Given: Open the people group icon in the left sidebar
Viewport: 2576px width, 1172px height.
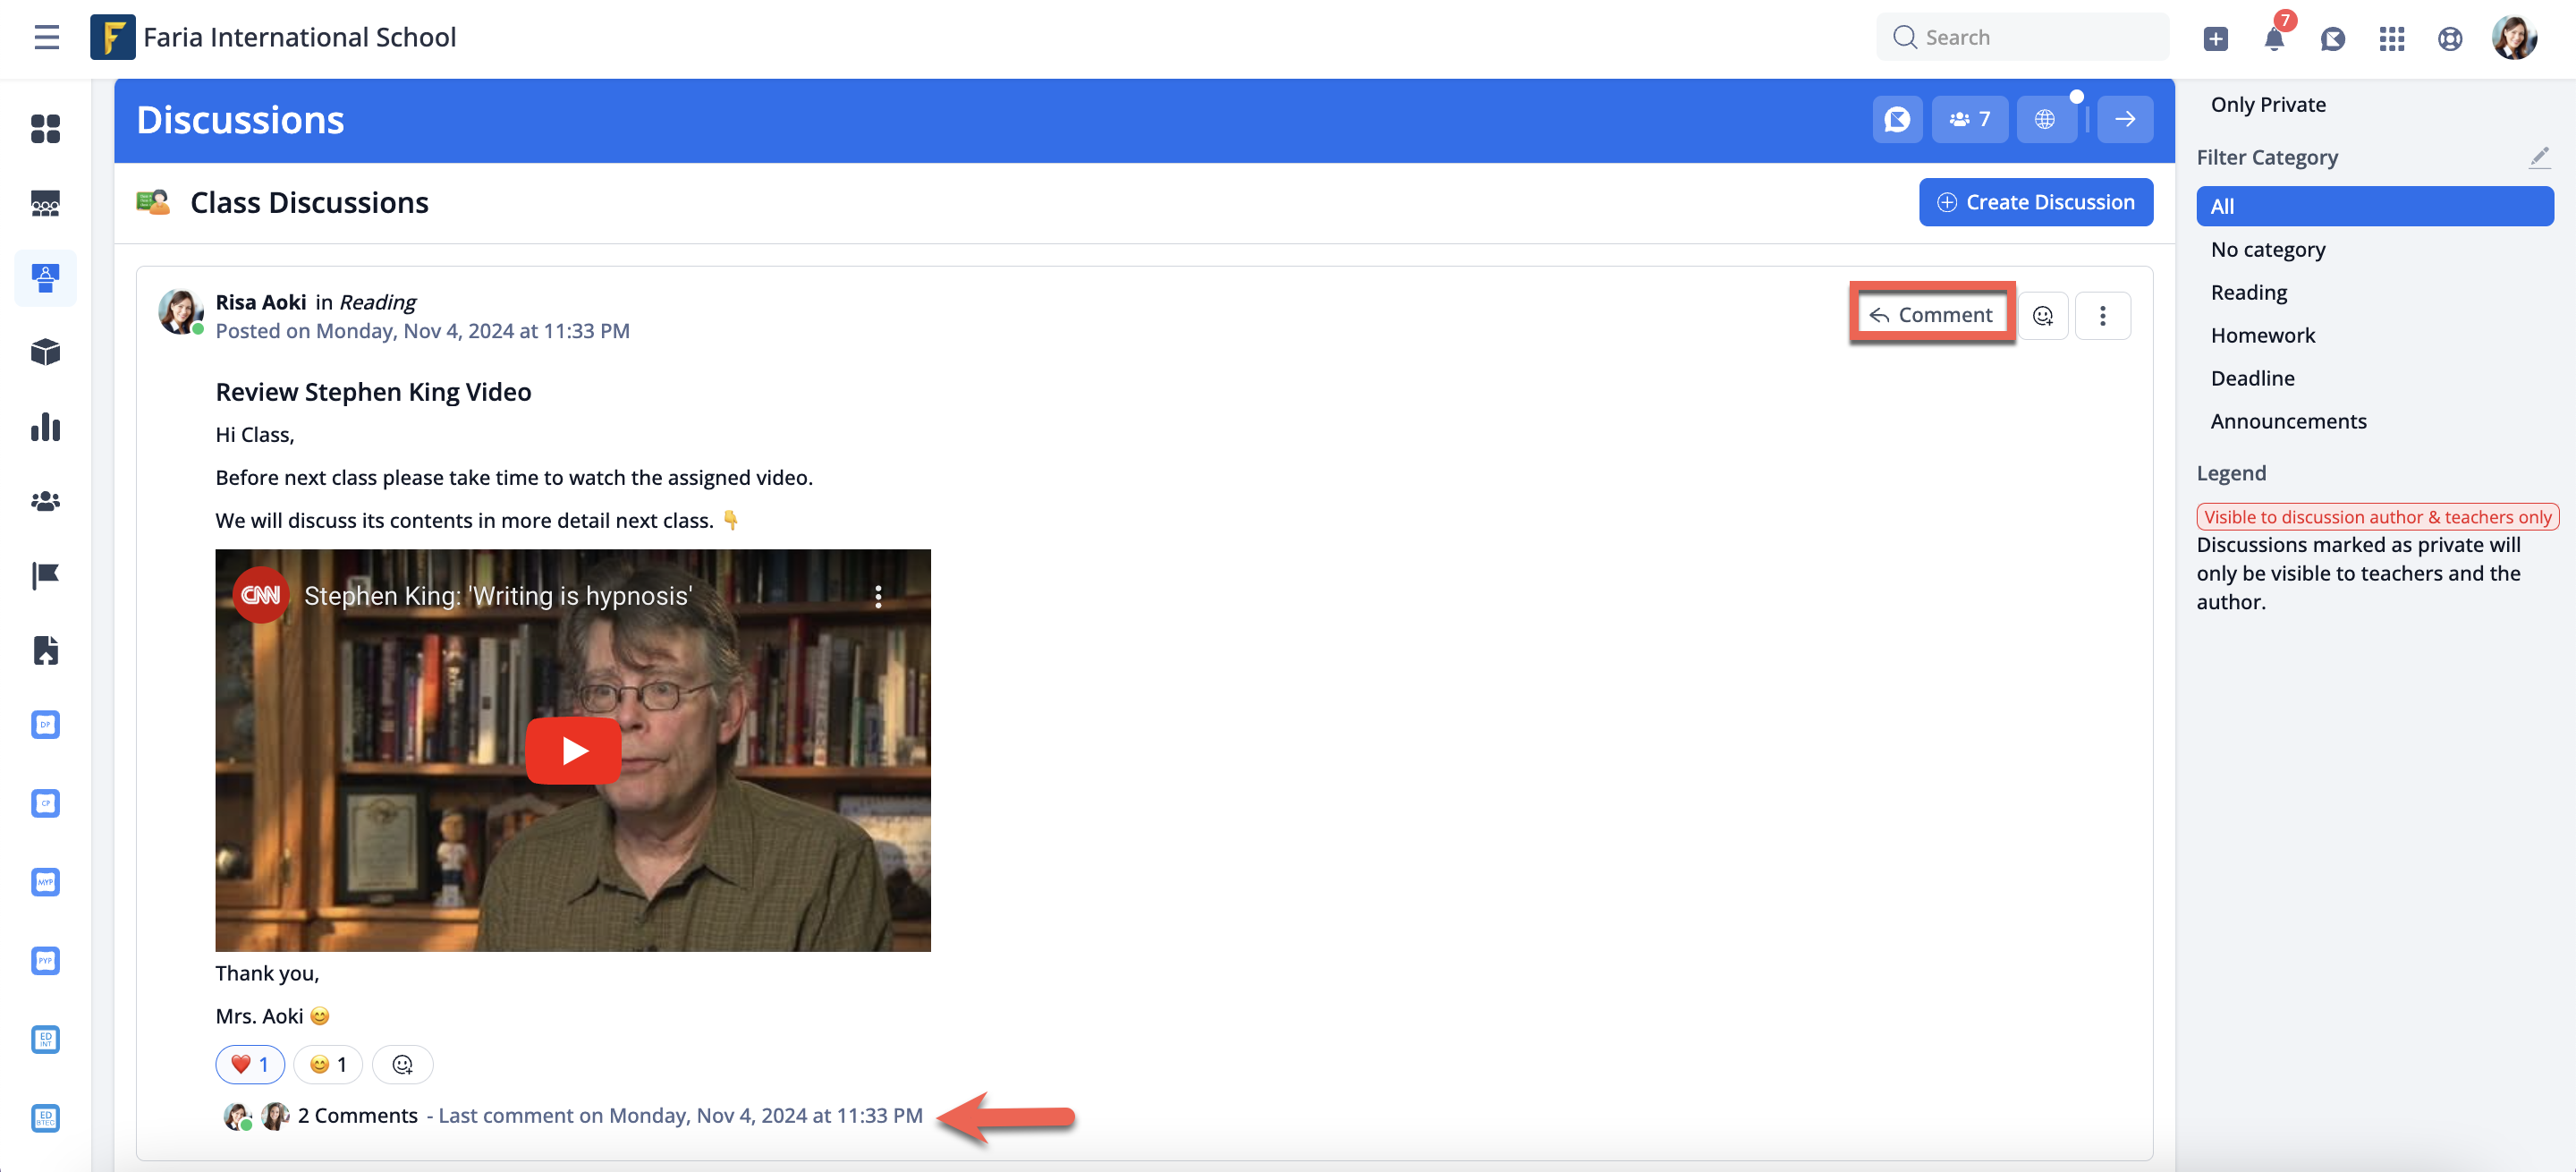Looking at the screenshot, I should pos(45,501).
